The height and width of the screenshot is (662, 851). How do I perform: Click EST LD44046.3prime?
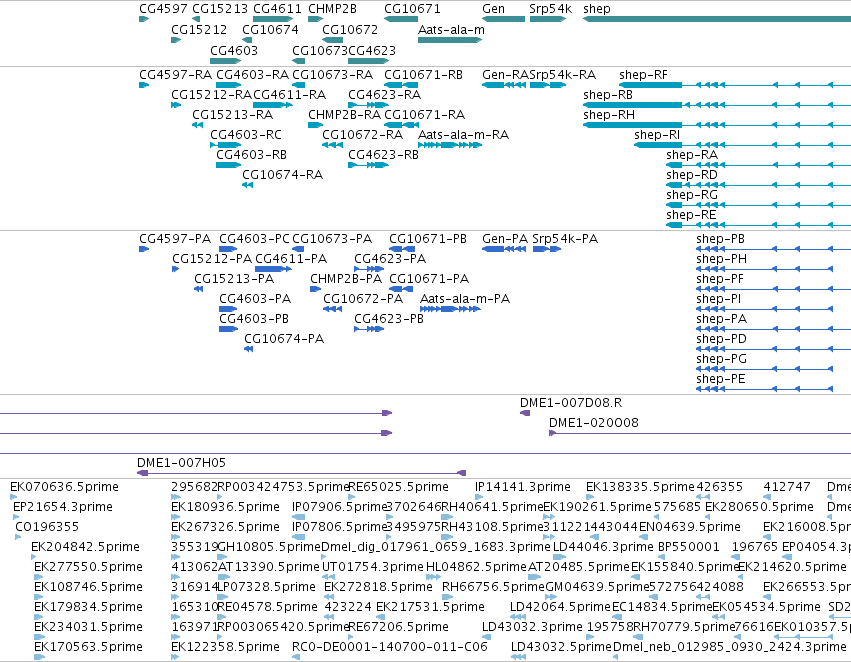pos(603,548)
